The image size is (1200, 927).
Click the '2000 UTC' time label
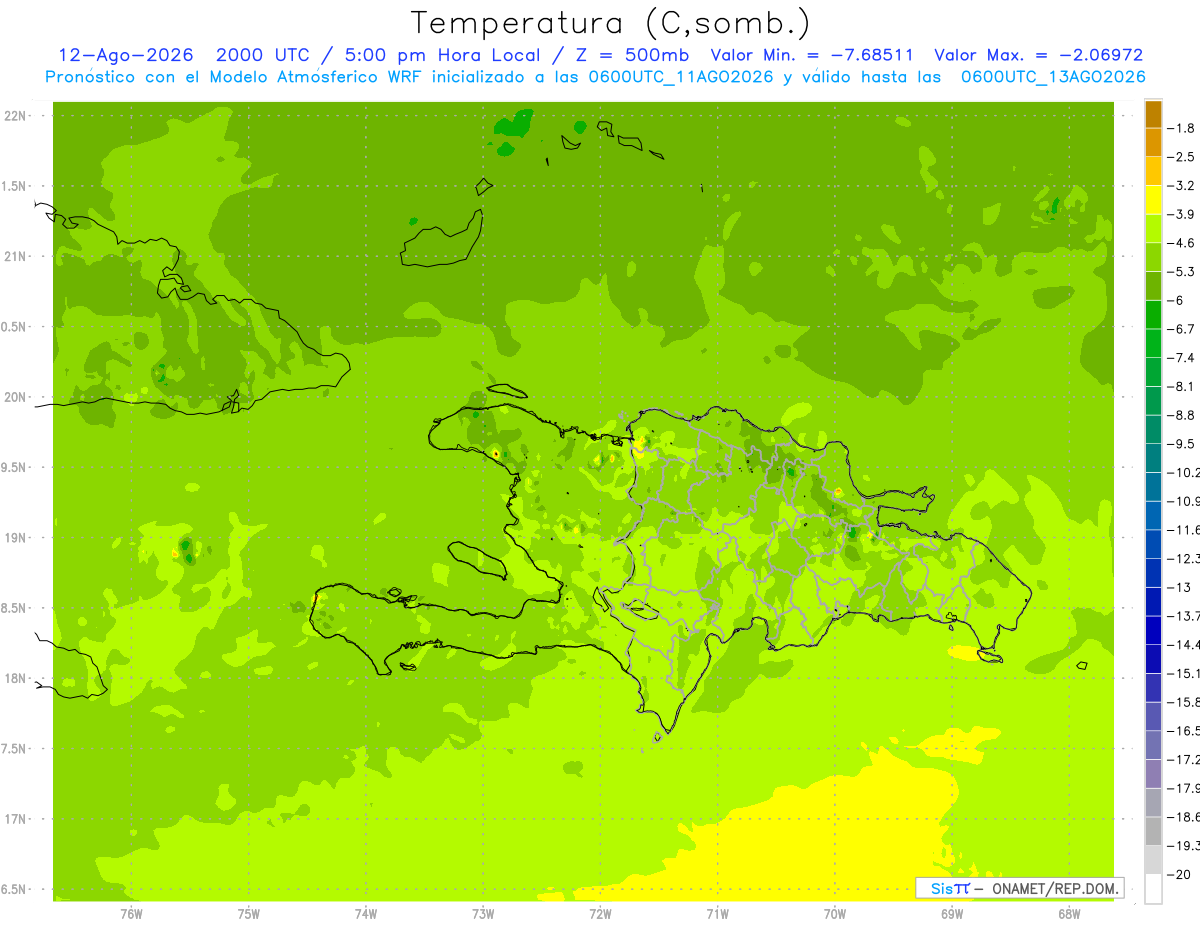[x=262, y=55]
